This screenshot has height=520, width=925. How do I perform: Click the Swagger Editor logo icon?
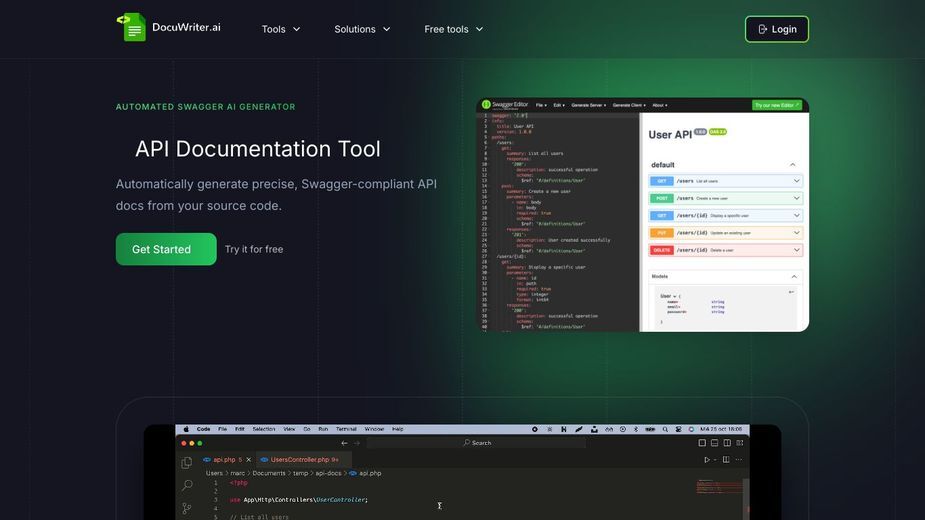[x=486, y=104]
